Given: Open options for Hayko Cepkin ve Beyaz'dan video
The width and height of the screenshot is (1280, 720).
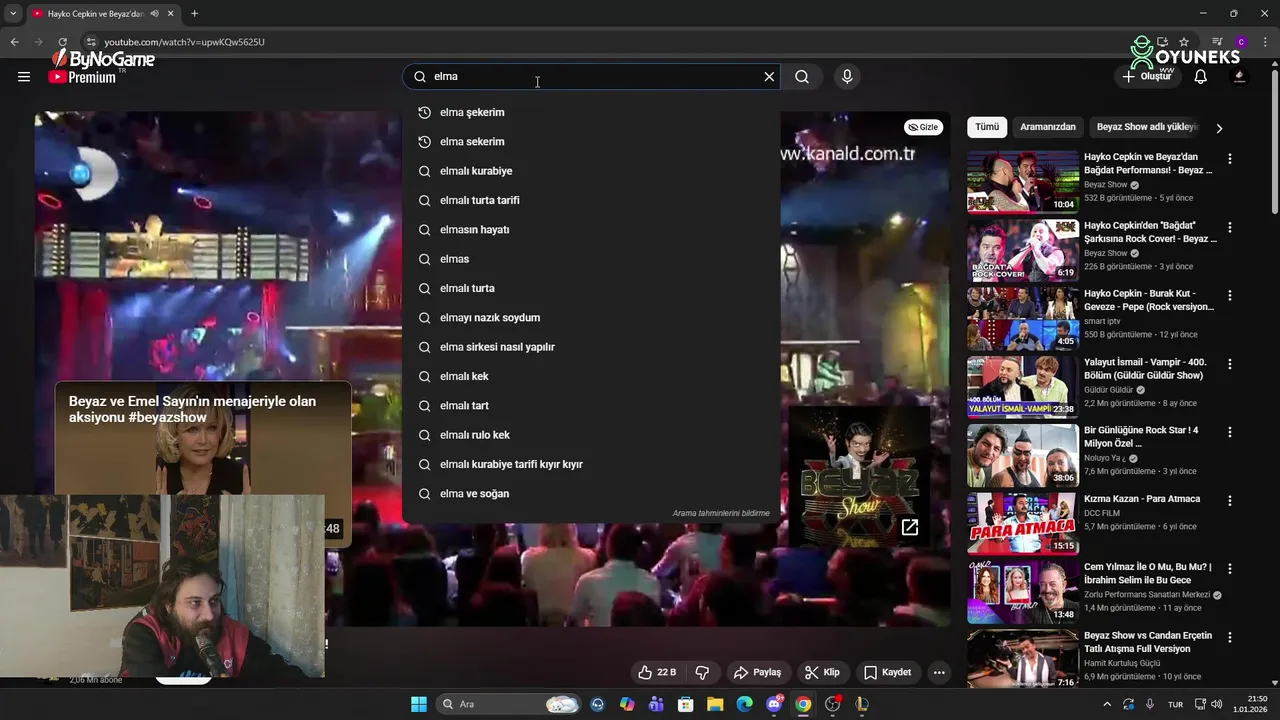Looking at the screenshot, I should click(x=1230, y=158).
